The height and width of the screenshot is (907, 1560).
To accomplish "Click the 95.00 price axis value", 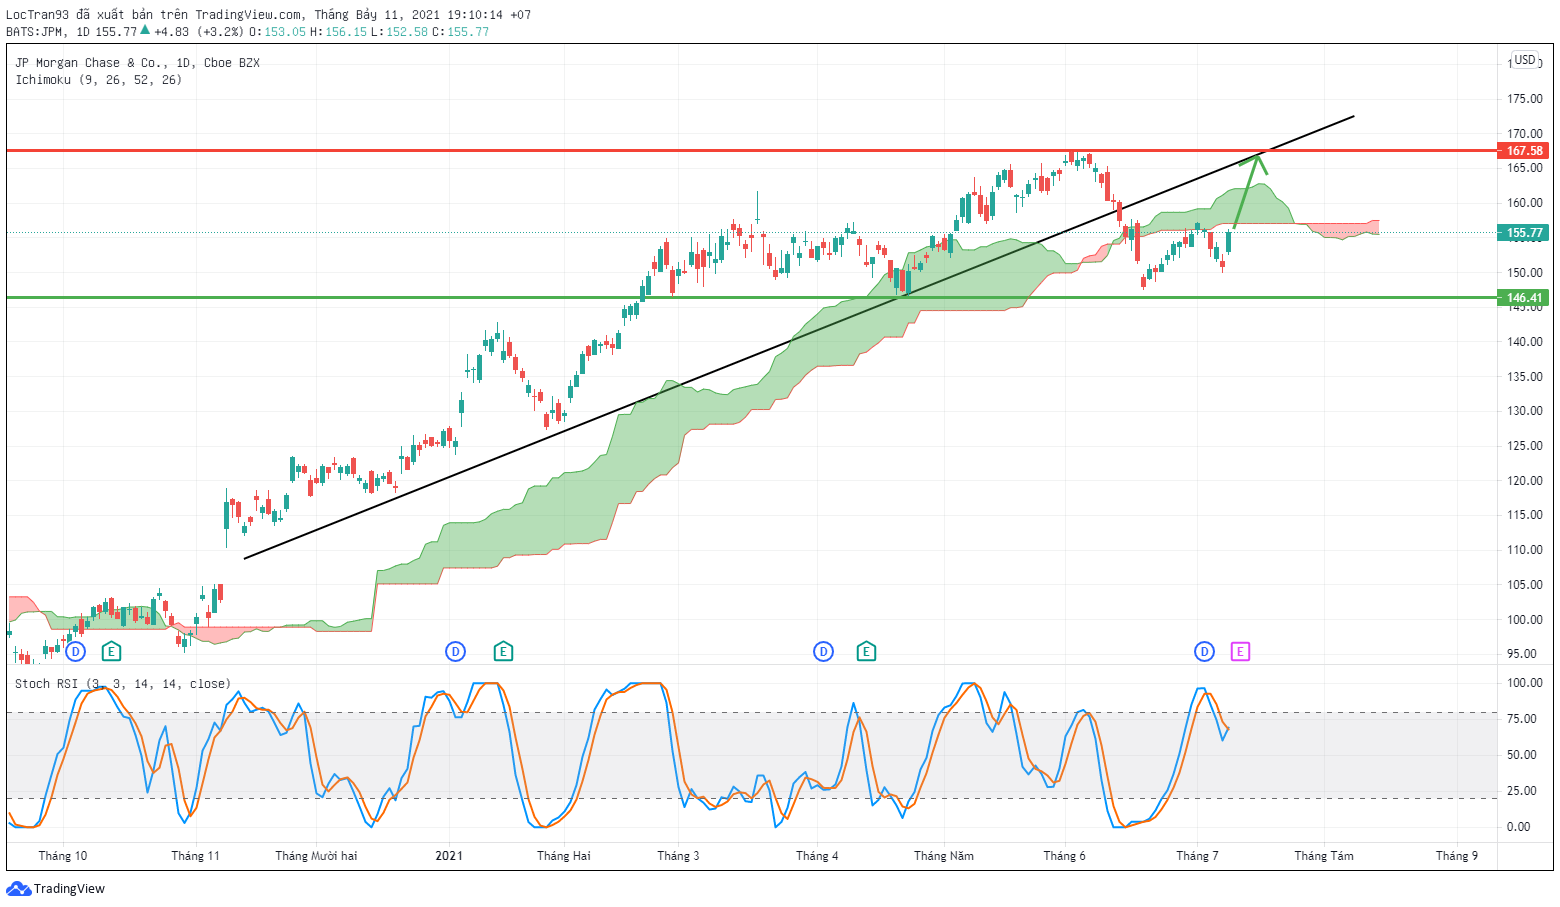I will pyautogui.click(x=1522, y=654).
